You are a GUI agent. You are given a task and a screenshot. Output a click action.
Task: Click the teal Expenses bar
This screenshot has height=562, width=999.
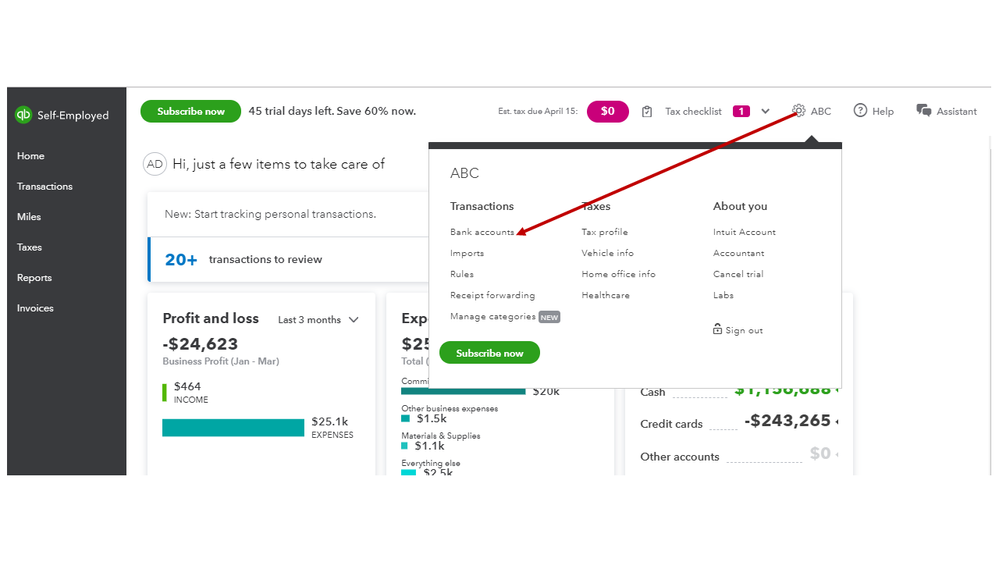pos(233,428)
